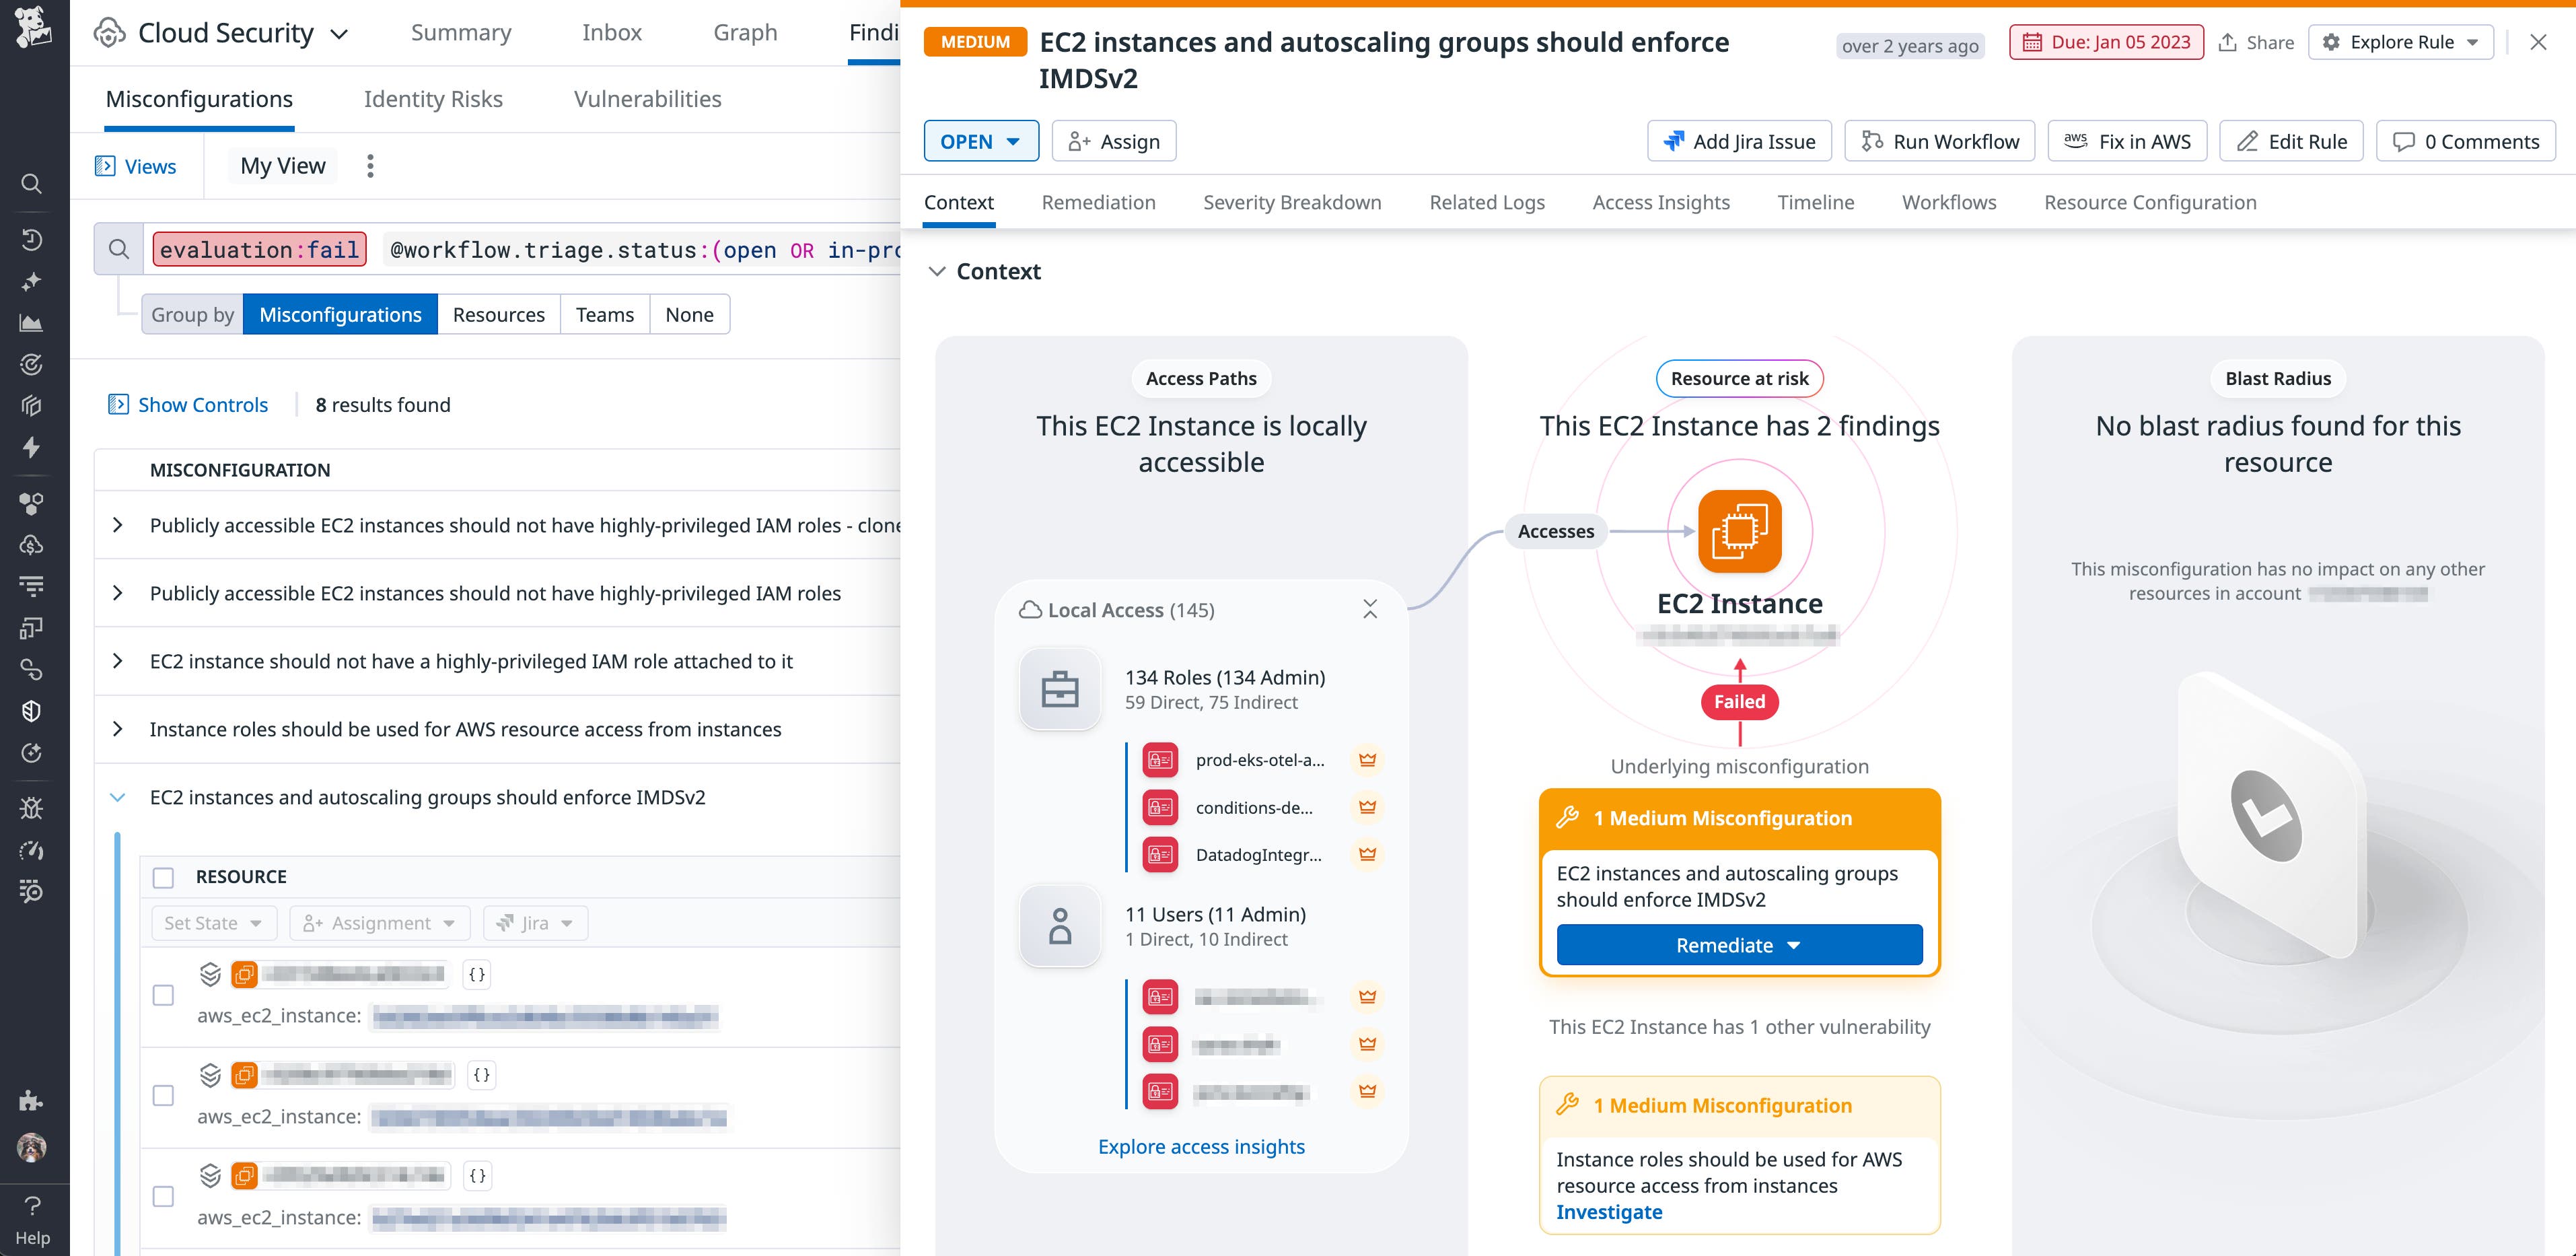Click the crown icon beside the prod-eks-otel role
Image resolution: width=2576 pixels, height=1256 pixels.
[1367, 760]
